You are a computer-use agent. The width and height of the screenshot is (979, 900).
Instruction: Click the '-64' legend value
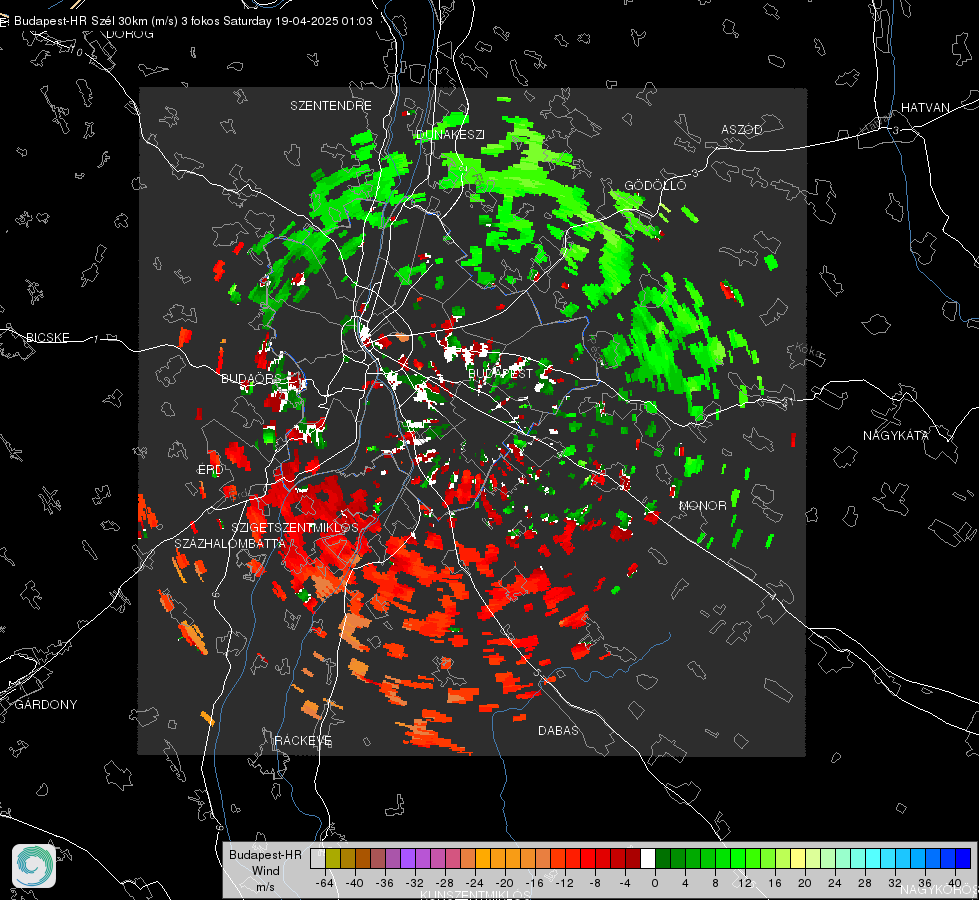(325, 883)
